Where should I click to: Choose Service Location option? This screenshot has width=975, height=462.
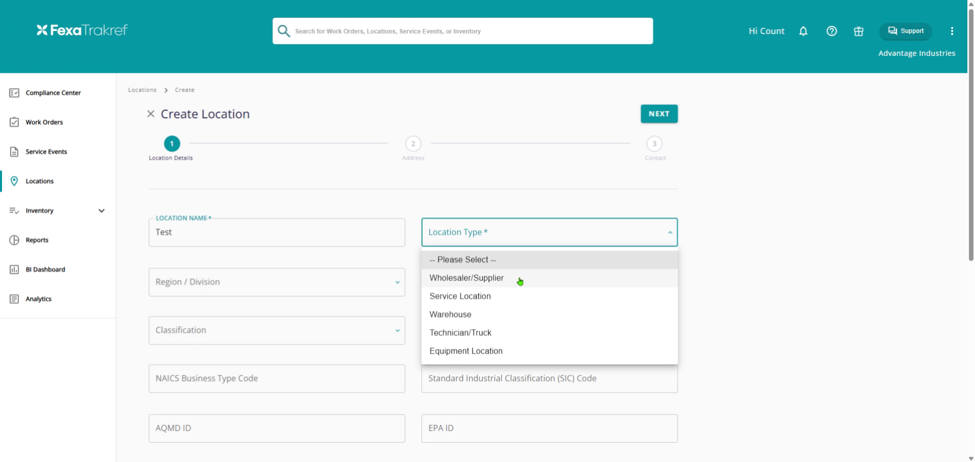550,297
